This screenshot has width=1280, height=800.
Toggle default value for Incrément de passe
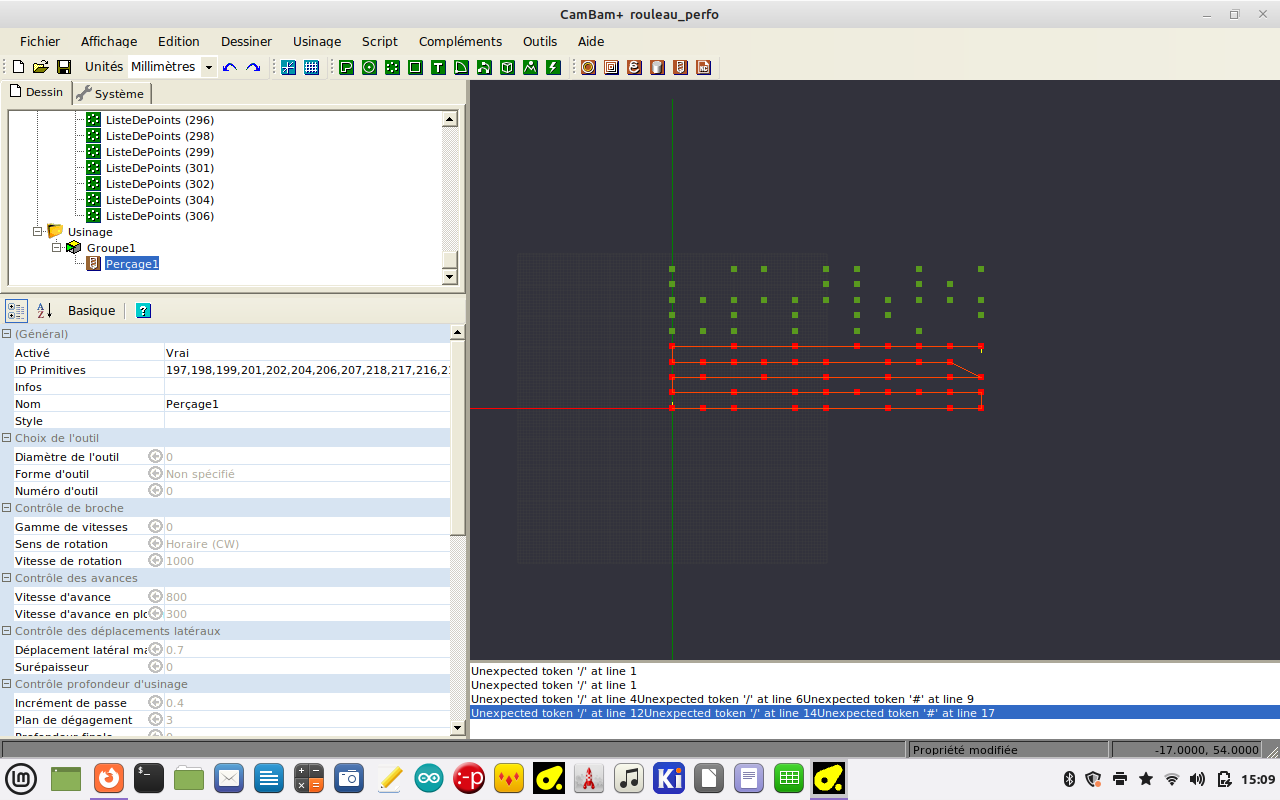click(x=155, y=703)
